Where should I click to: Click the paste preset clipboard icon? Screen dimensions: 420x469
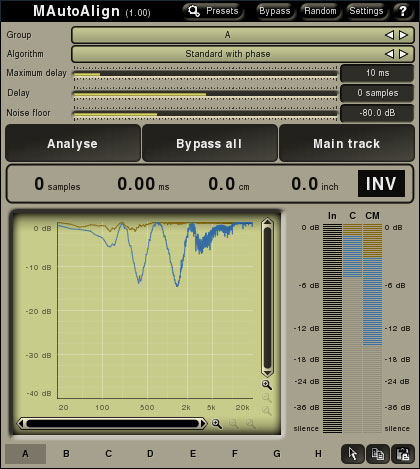pos(403,454)
